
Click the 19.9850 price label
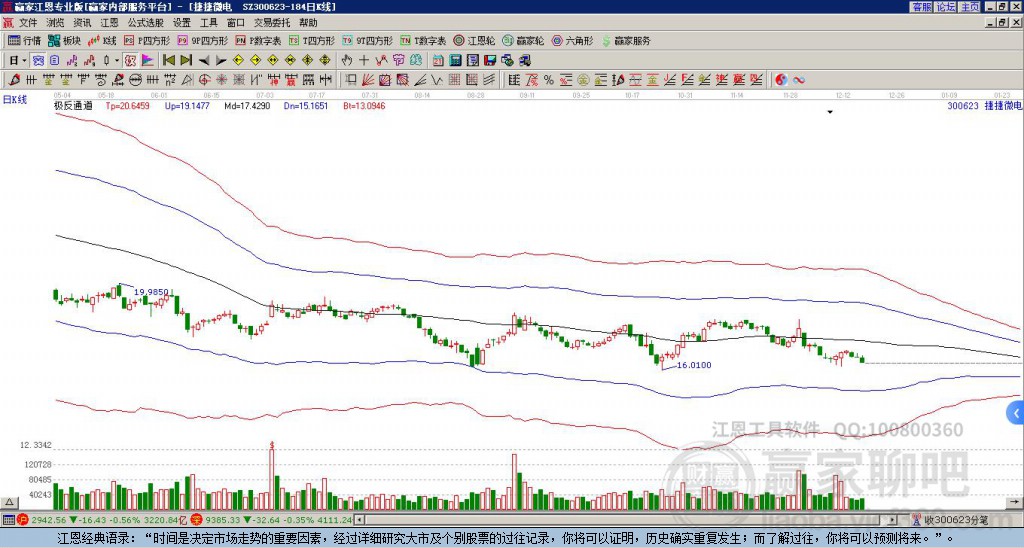tap(151, 292)
